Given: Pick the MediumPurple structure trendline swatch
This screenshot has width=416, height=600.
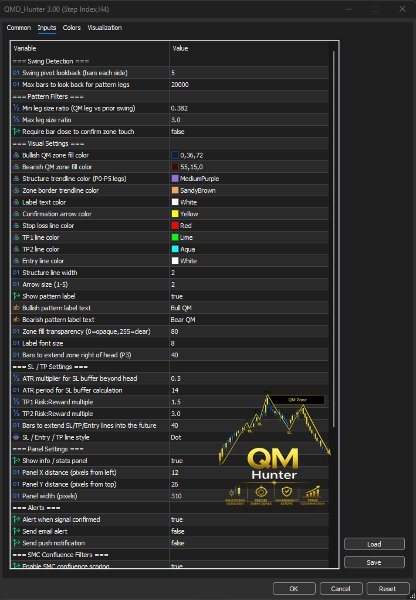Looking at the screenshot, I should pos(175,179).
